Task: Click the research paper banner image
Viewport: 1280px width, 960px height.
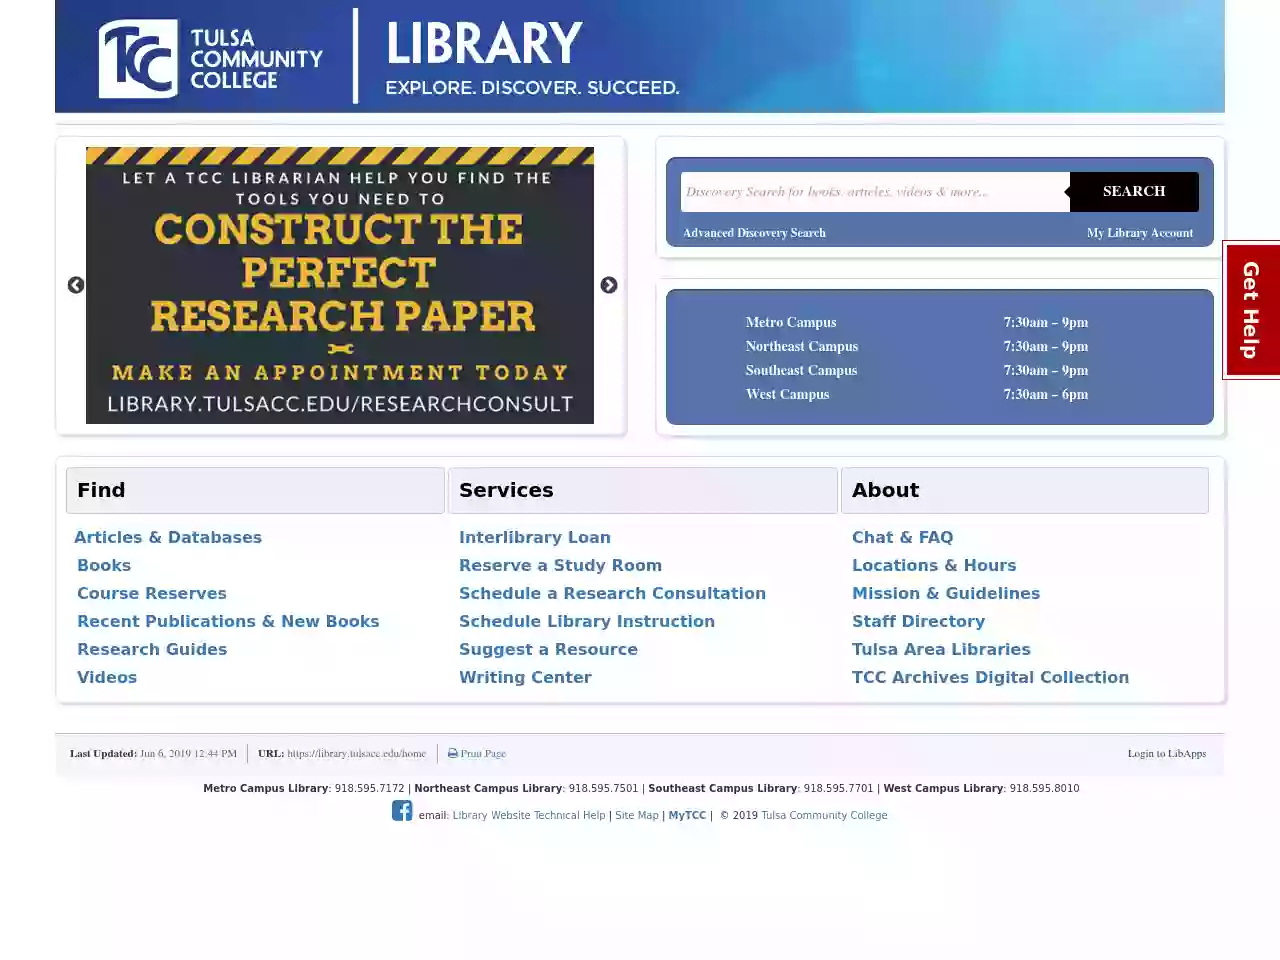Action: coord(340,285)
